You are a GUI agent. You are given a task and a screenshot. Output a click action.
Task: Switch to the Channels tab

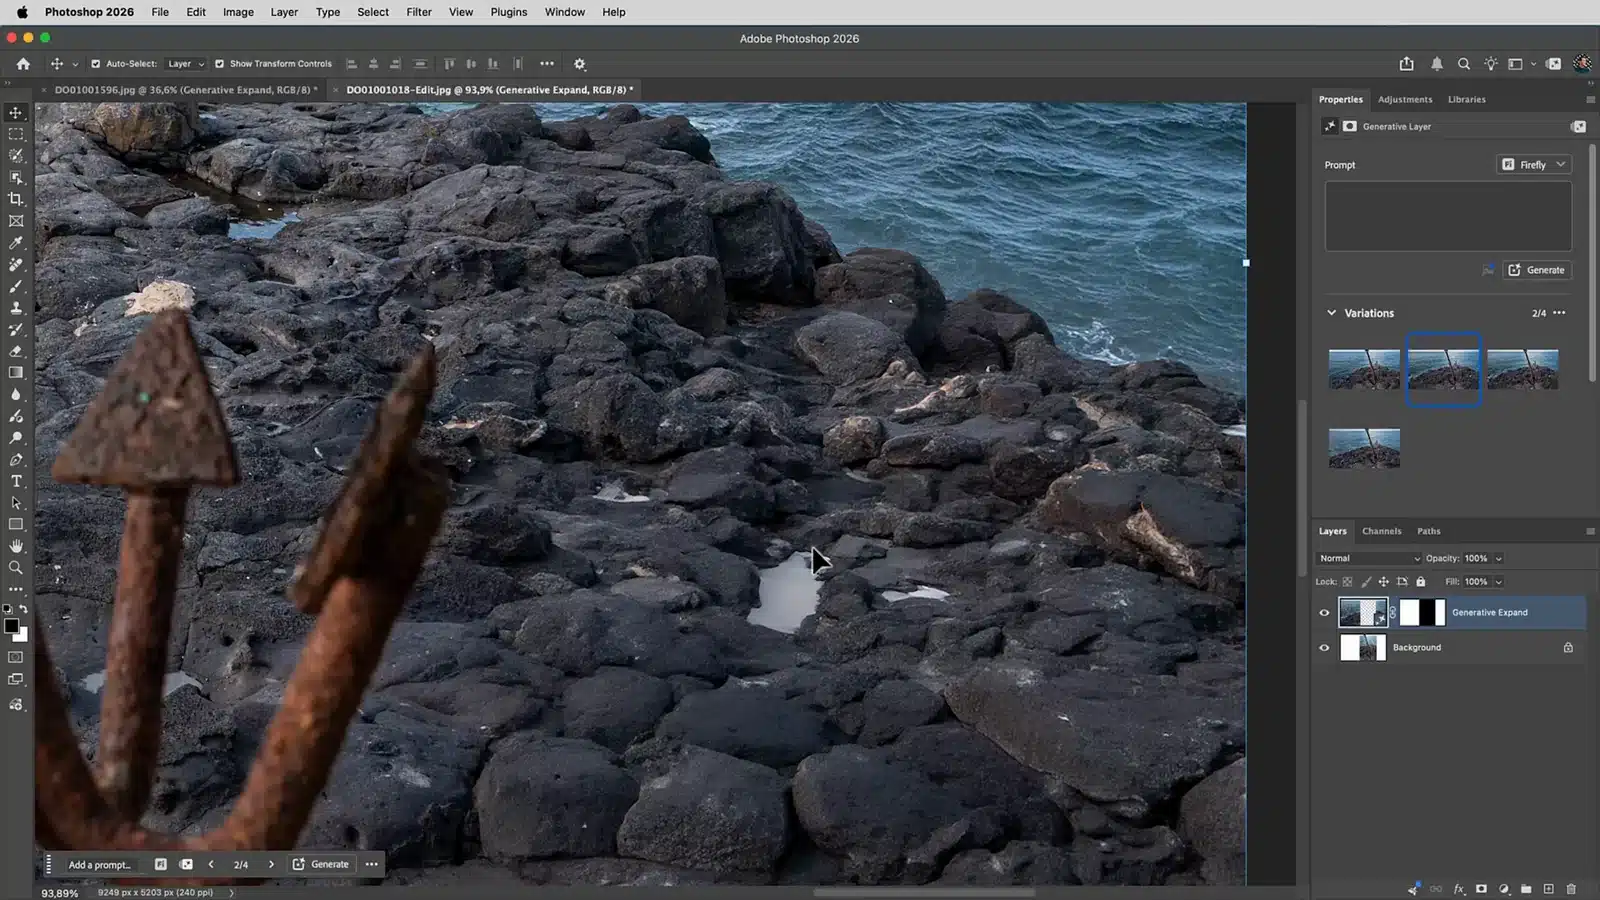[1381, 531]
